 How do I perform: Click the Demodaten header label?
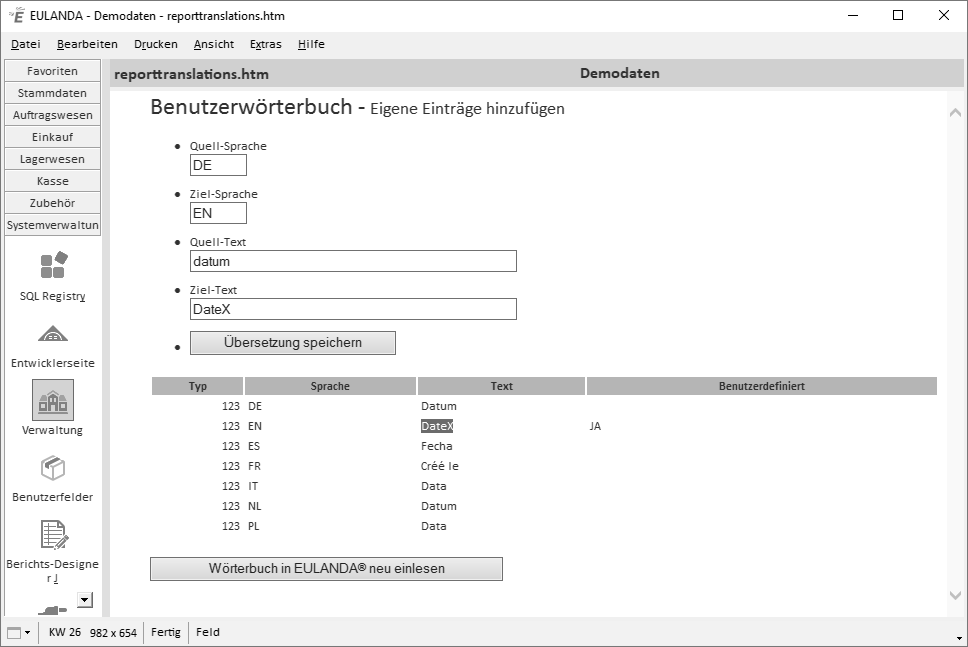[x=620, y=73]
